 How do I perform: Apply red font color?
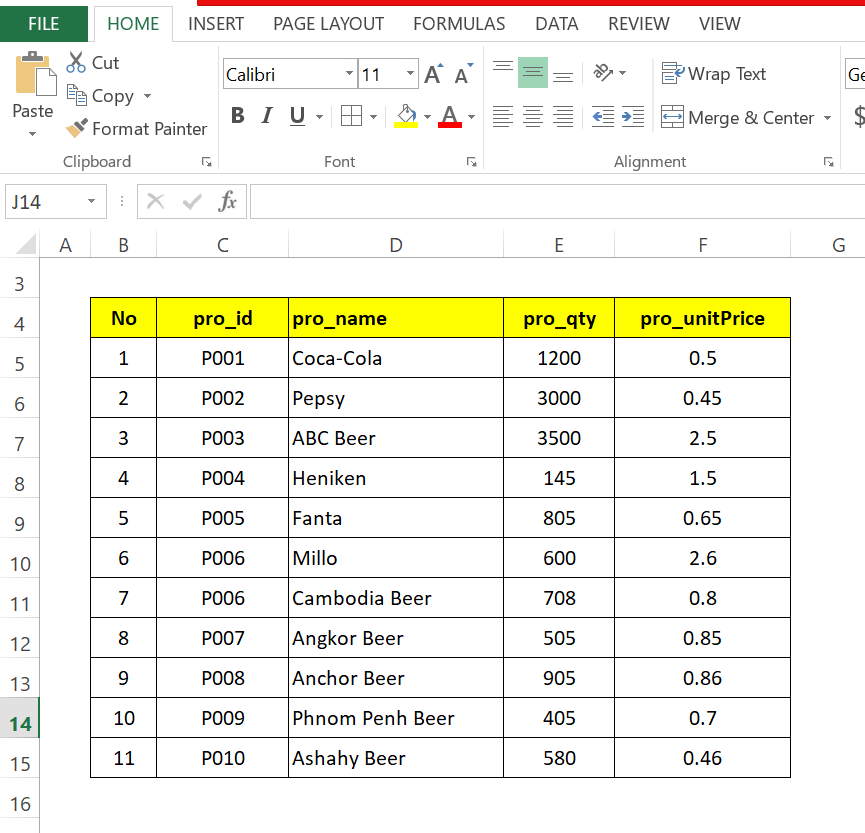(450, 116)
